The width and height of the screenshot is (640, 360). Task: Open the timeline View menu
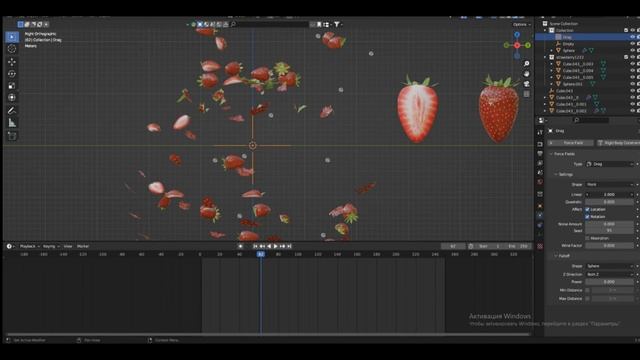click(x=68, y=247)
